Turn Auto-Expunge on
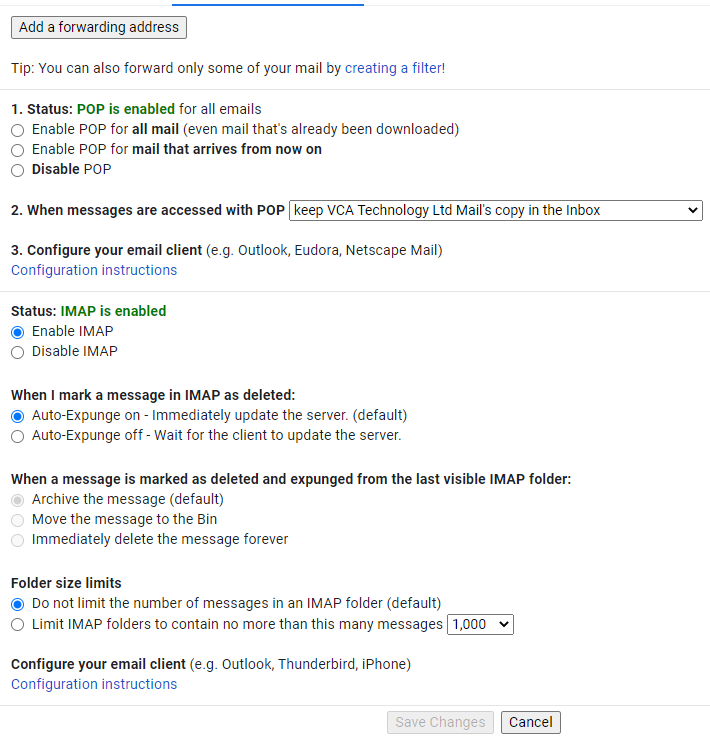This screenshot has width=710, height=747. tap(18, 416)
